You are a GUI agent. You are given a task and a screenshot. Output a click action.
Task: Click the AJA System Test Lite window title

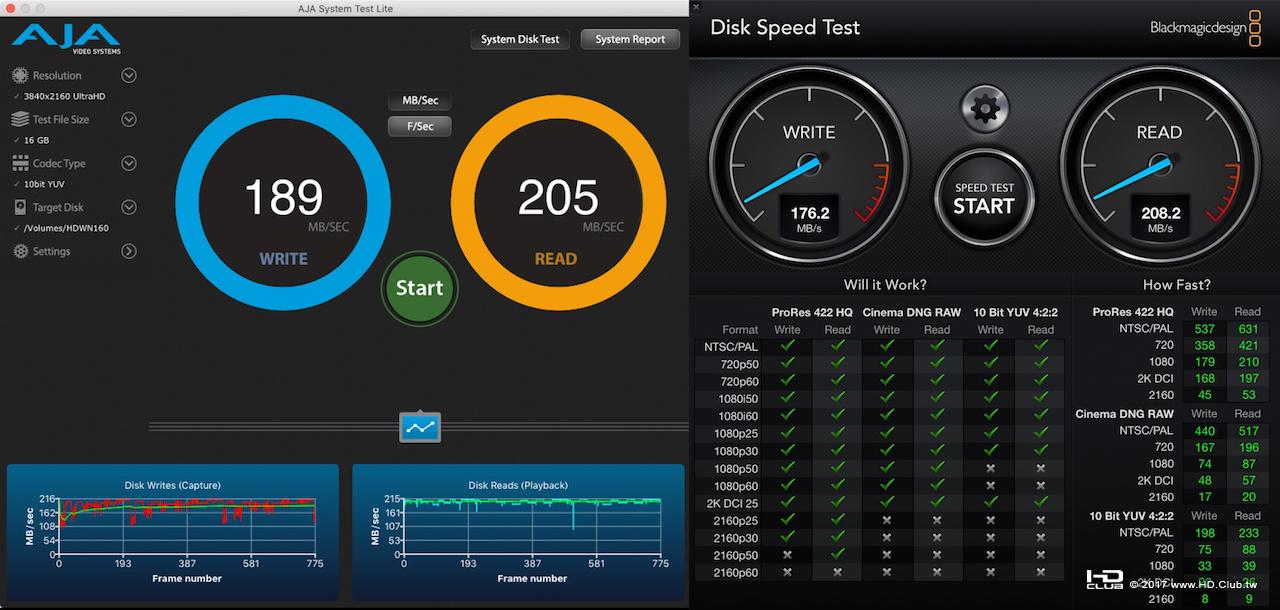tap(343, 9)
